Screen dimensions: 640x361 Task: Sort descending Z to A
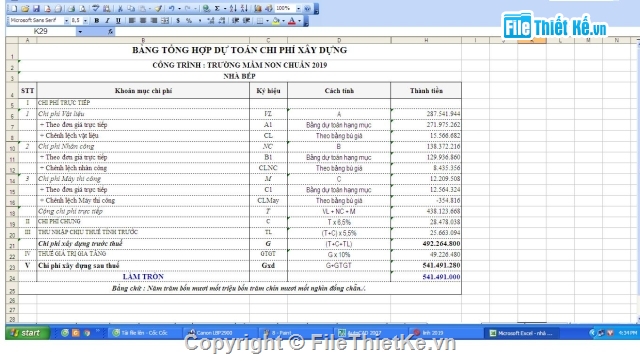pos(244,9)
